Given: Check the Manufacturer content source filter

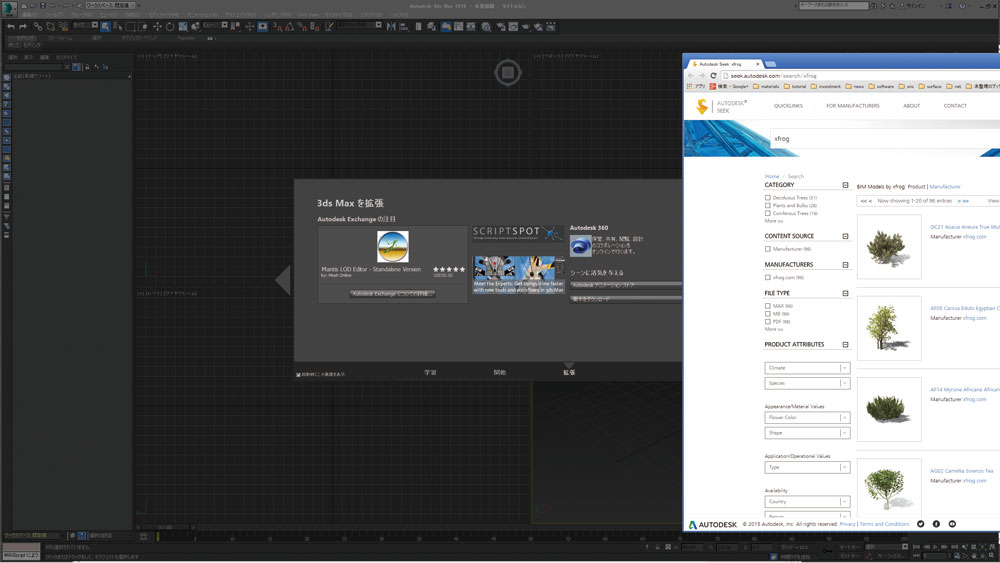Looking at the screenshot, I should click(x=768, y=249).
